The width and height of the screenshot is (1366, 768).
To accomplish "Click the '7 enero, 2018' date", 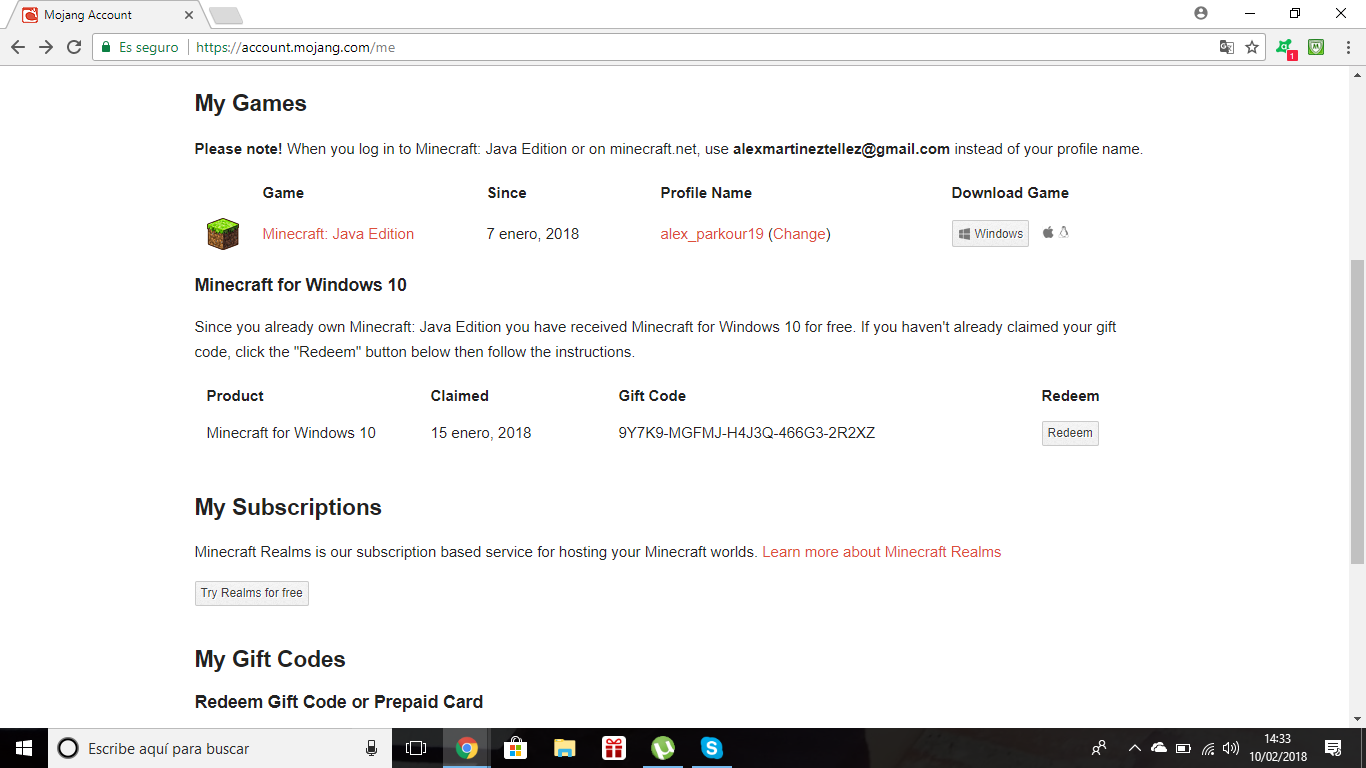I will [x=533, y=234].
